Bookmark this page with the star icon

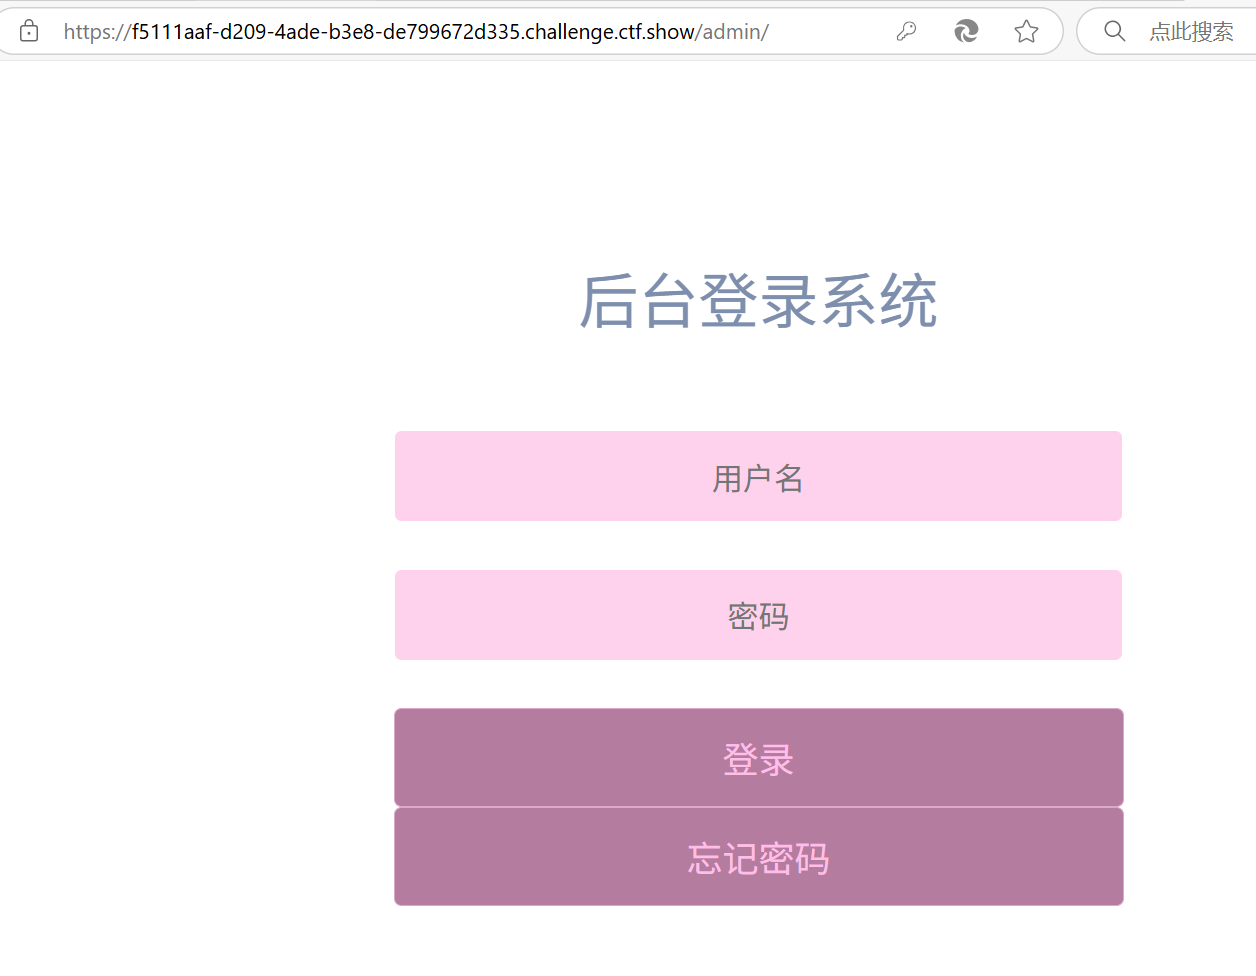coord(1026,31)
